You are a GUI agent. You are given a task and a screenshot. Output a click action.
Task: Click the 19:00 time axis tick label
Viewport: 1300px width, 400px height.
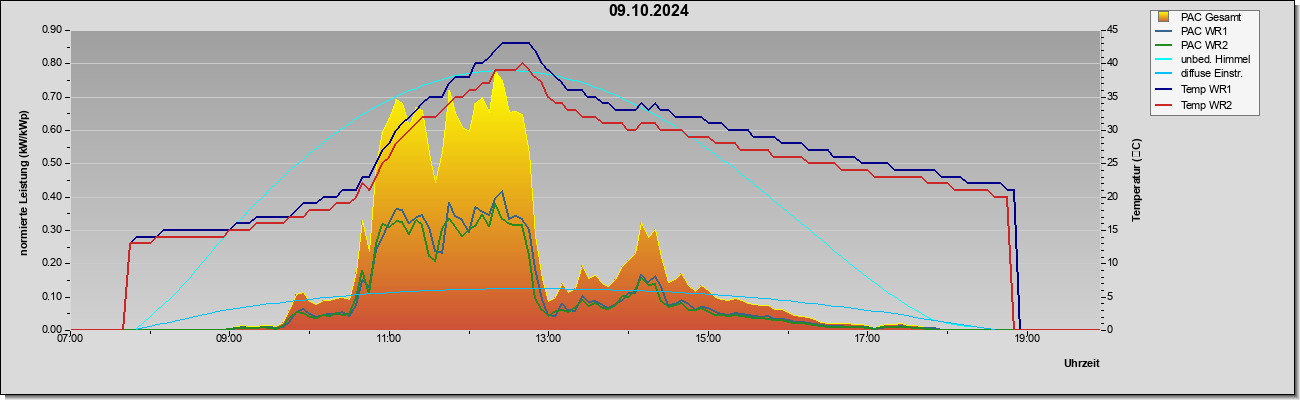point(1027,339)
